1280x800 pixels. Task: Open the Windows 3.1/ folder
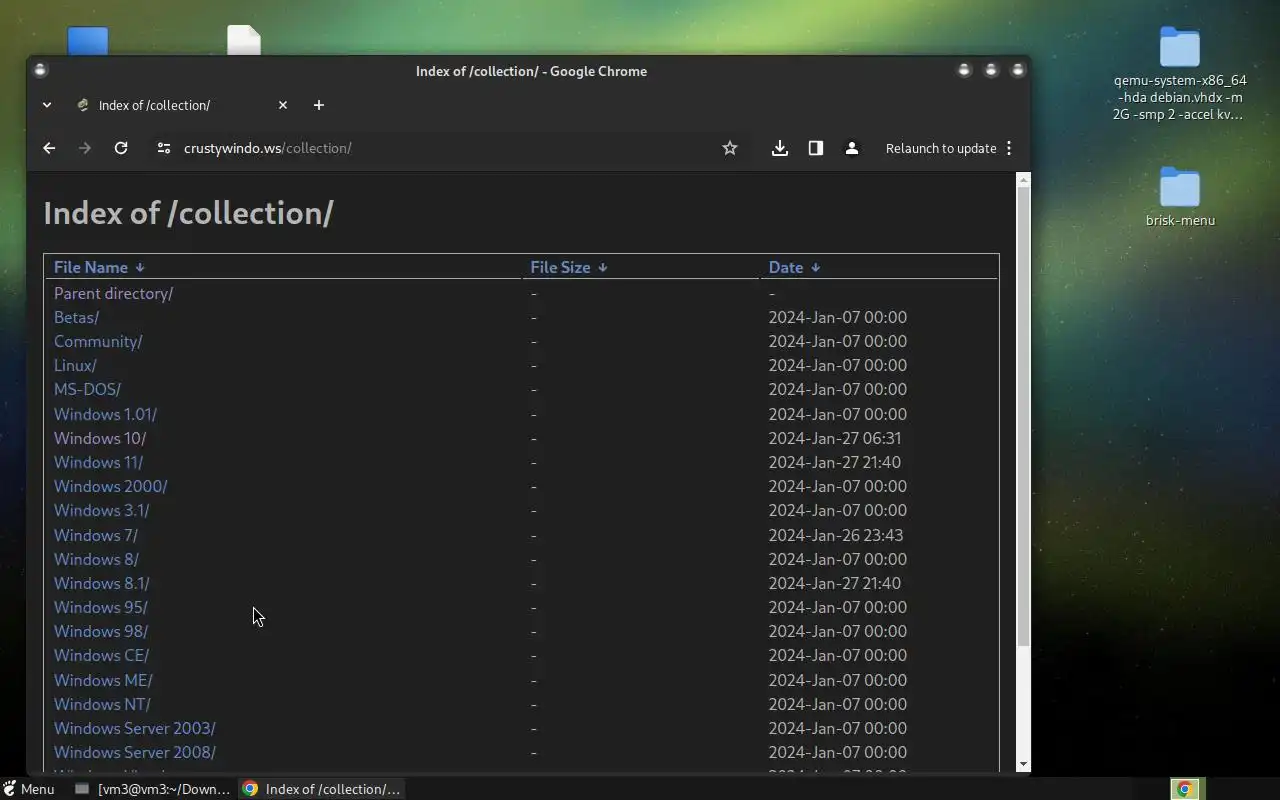pyautogui.click(x=101, y=510)
